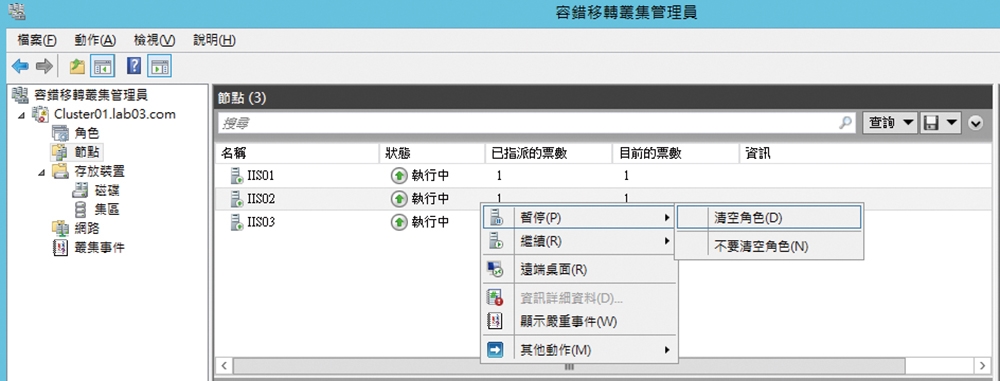The image size is (1000, 381).
Task: Click the horizontal scrollbar thumb
Action: point(569,366)
